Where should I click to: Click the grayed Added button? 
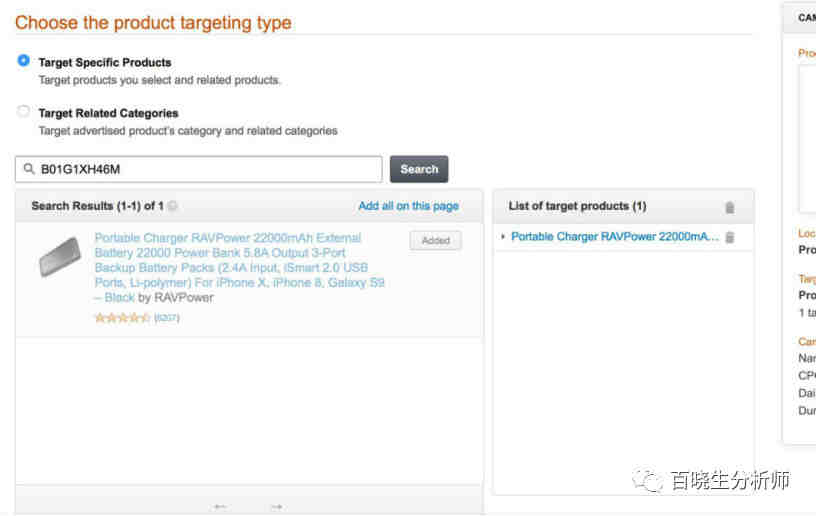tap(436, 240)
